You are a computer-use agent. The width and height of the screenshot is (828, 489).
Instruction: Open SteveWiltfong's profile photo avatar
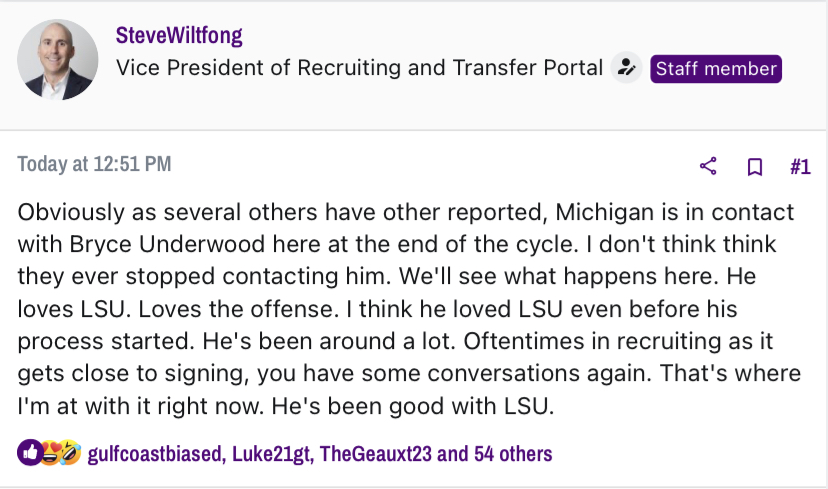[x=58, y=60]
